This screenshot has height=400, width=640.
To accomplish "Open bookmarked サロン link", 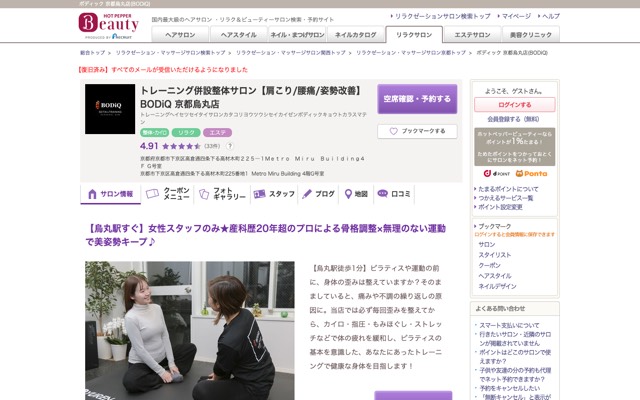I will coord(487,244).
